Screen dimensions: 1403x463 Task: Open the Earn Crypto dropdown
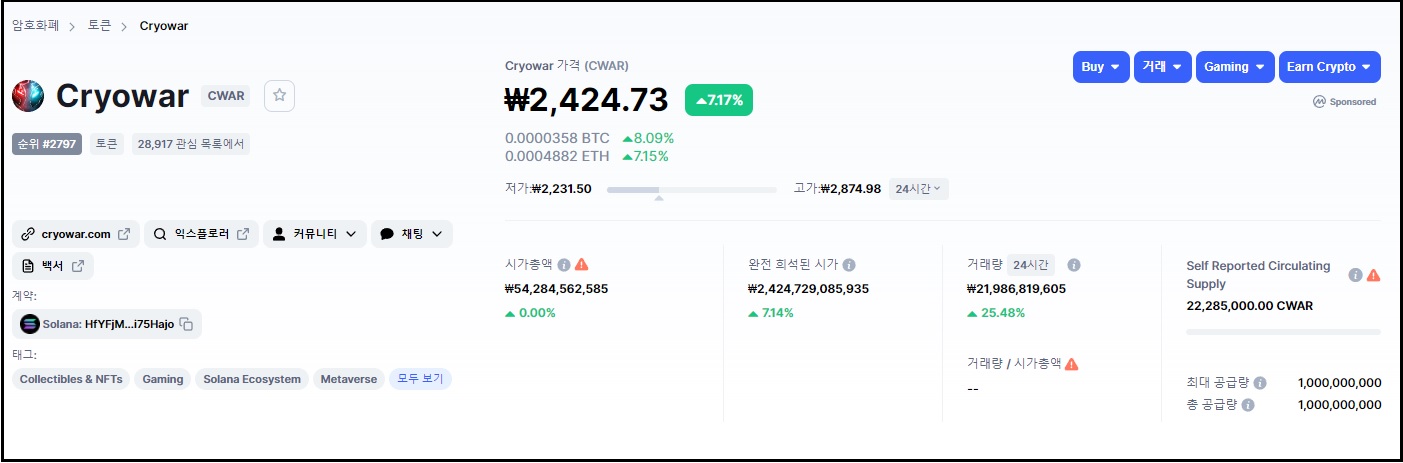1329,67
